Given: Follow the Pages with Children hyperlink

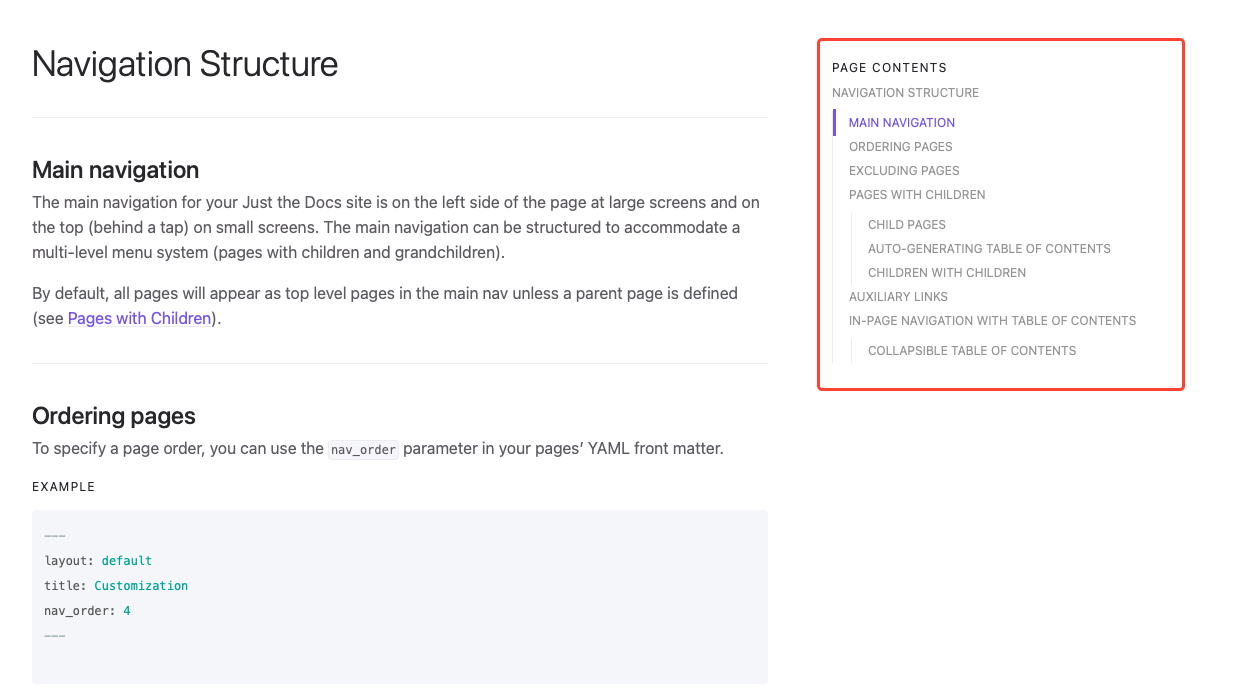Looking at the screenshot, I should pos(139,319).
